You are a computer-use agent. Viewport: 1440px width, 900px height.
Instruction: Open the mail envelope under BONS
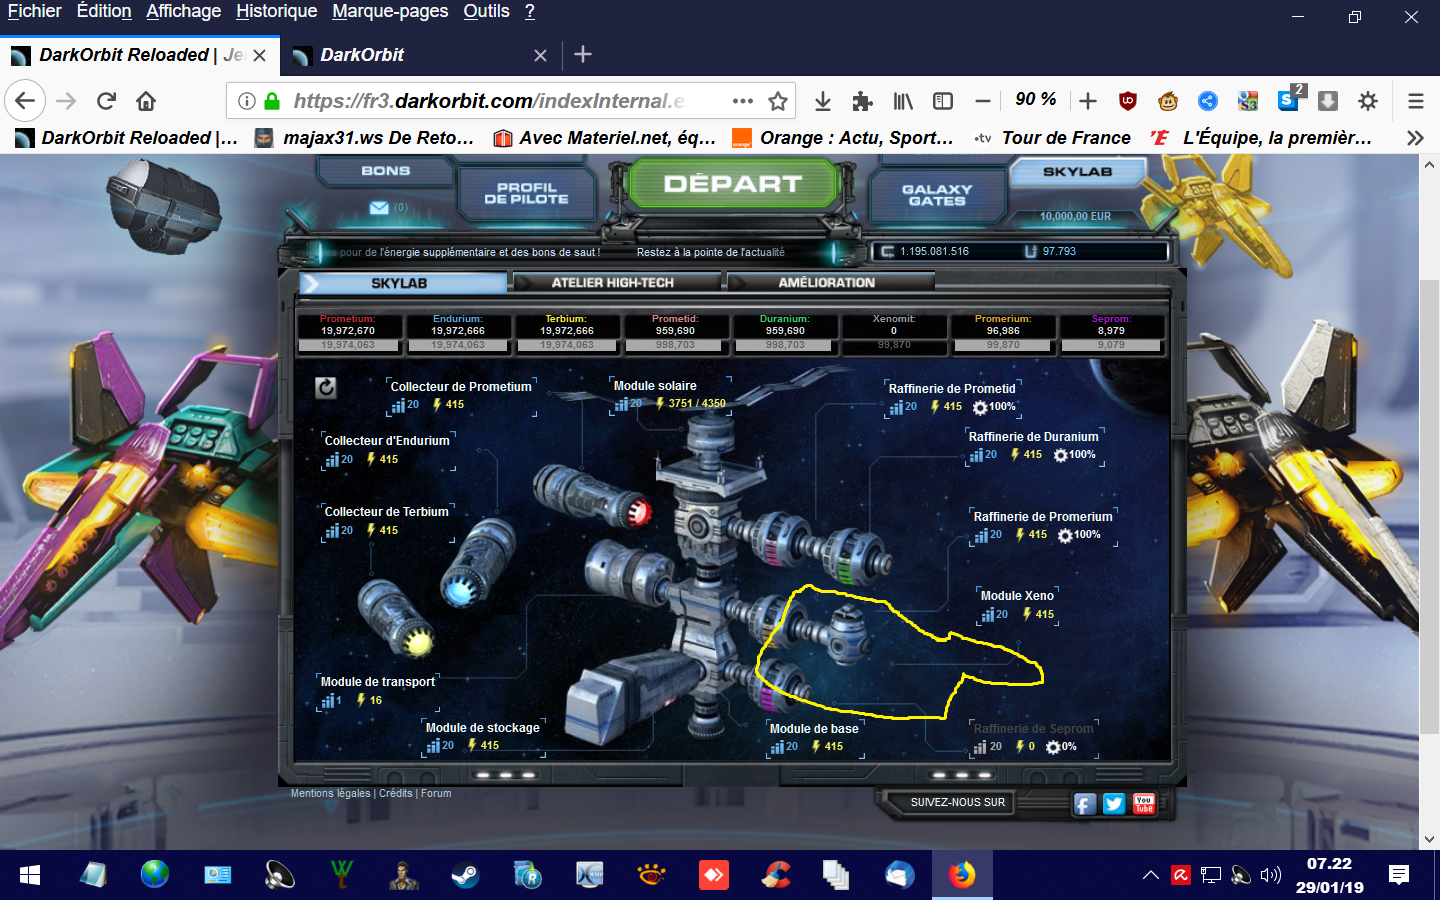379,208
